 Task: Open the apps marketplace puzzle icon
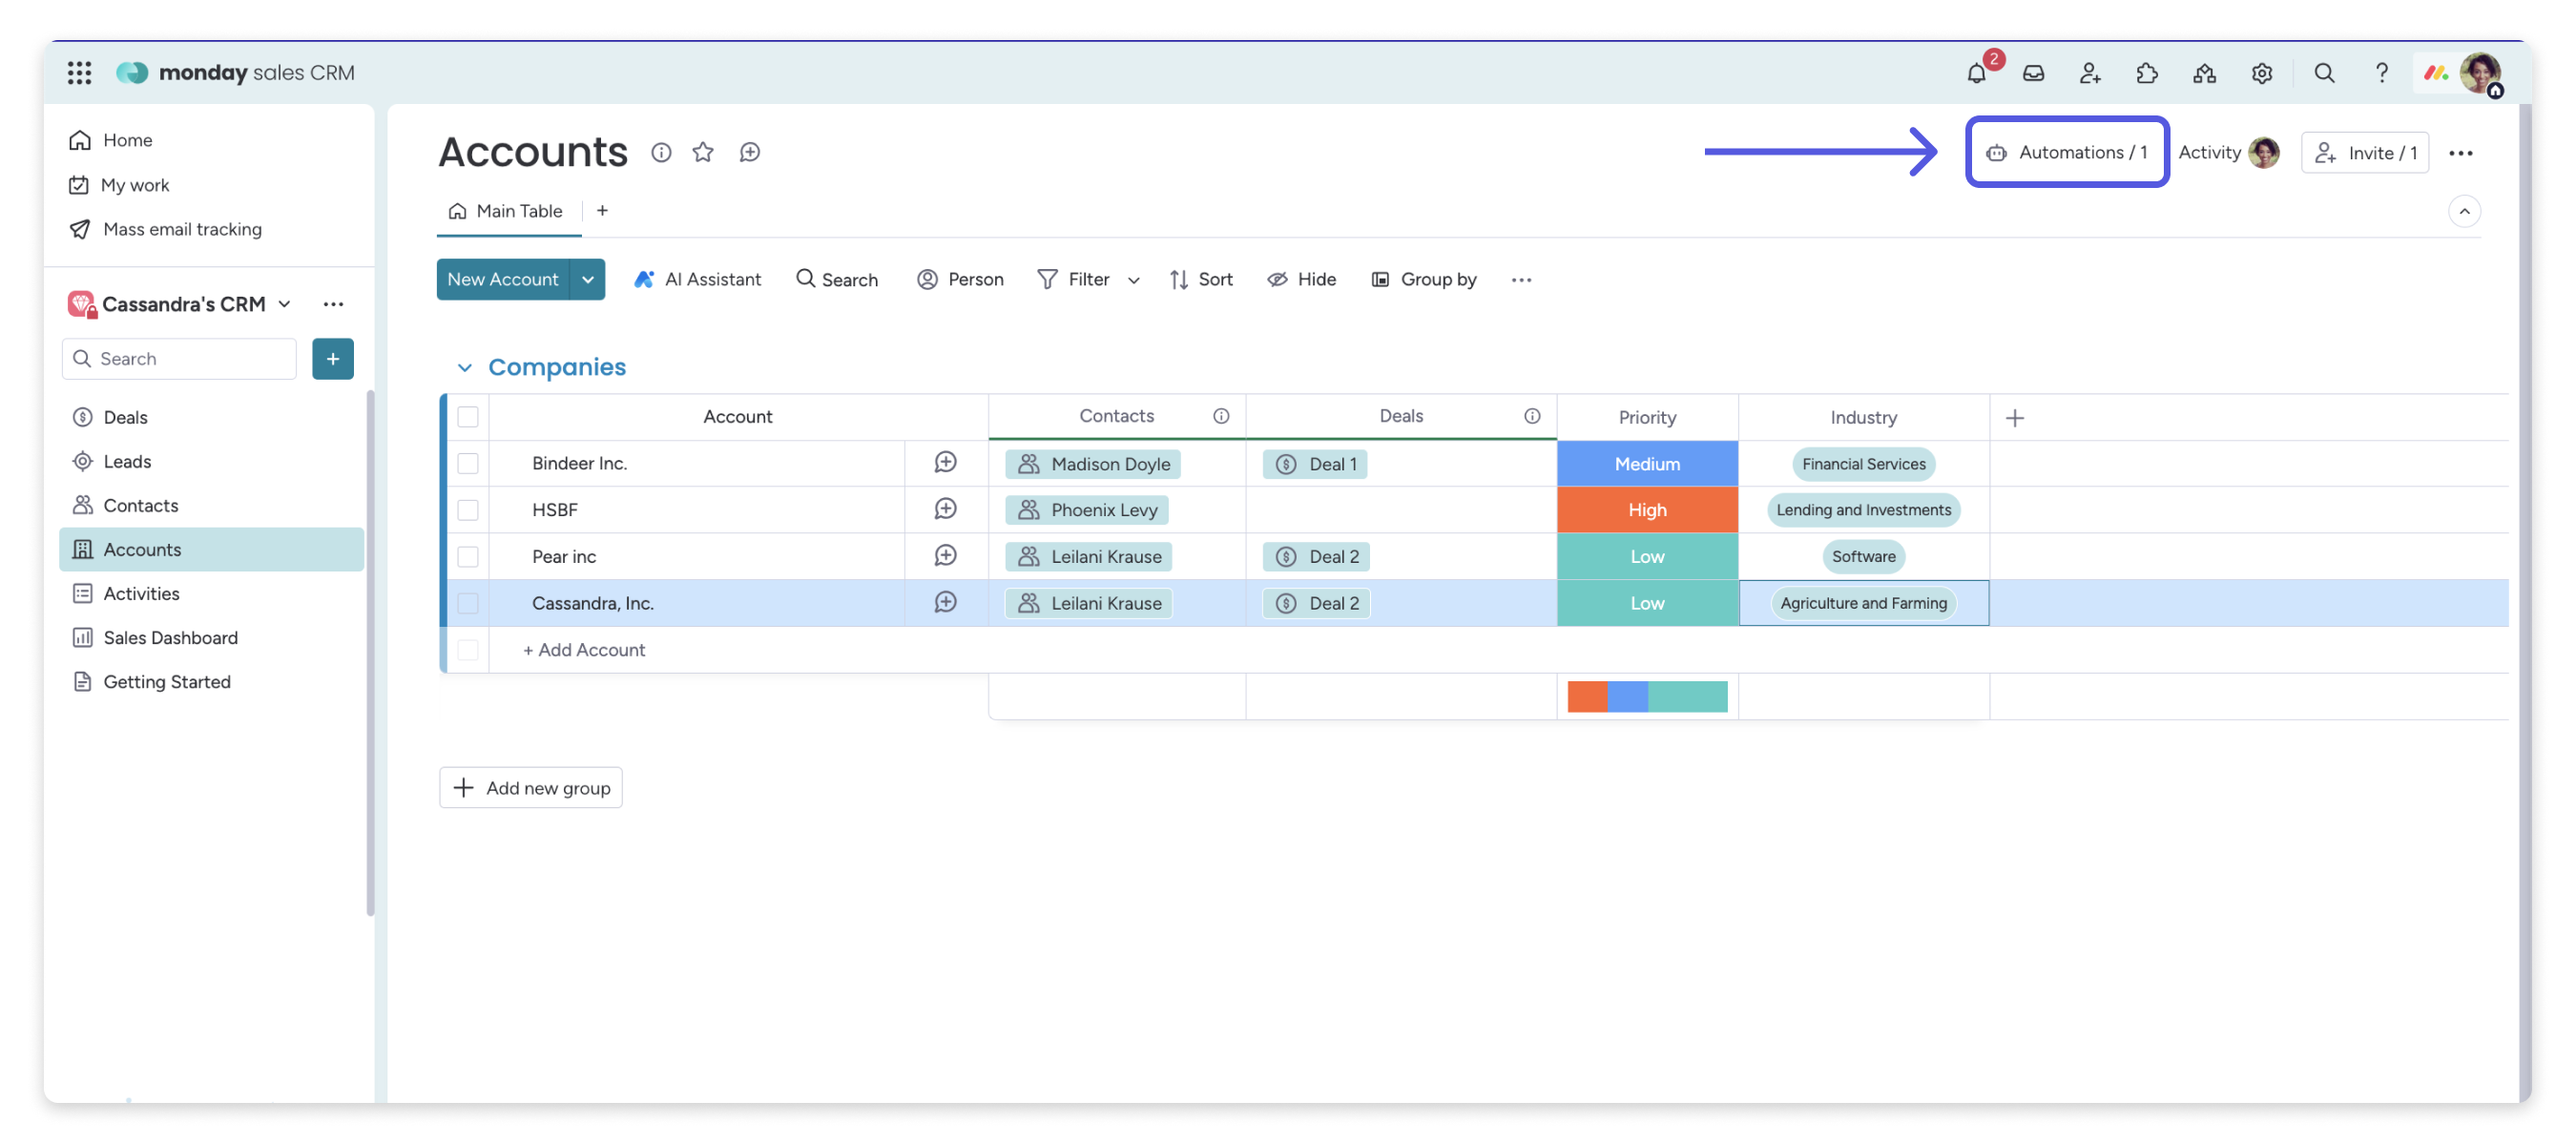[x=2147, y=72]
